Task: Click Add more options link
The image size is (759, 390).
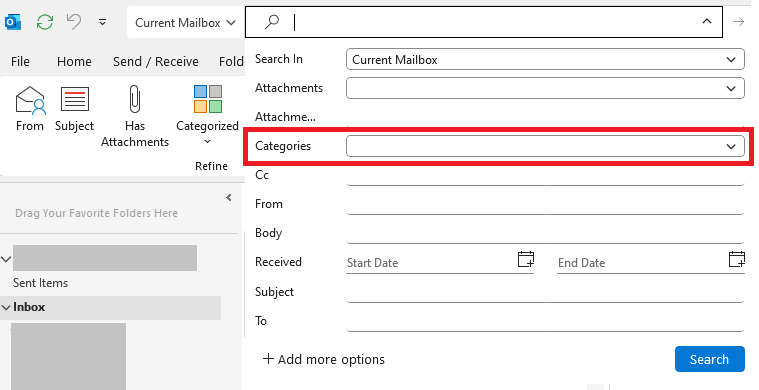Action: pos(323,359)
